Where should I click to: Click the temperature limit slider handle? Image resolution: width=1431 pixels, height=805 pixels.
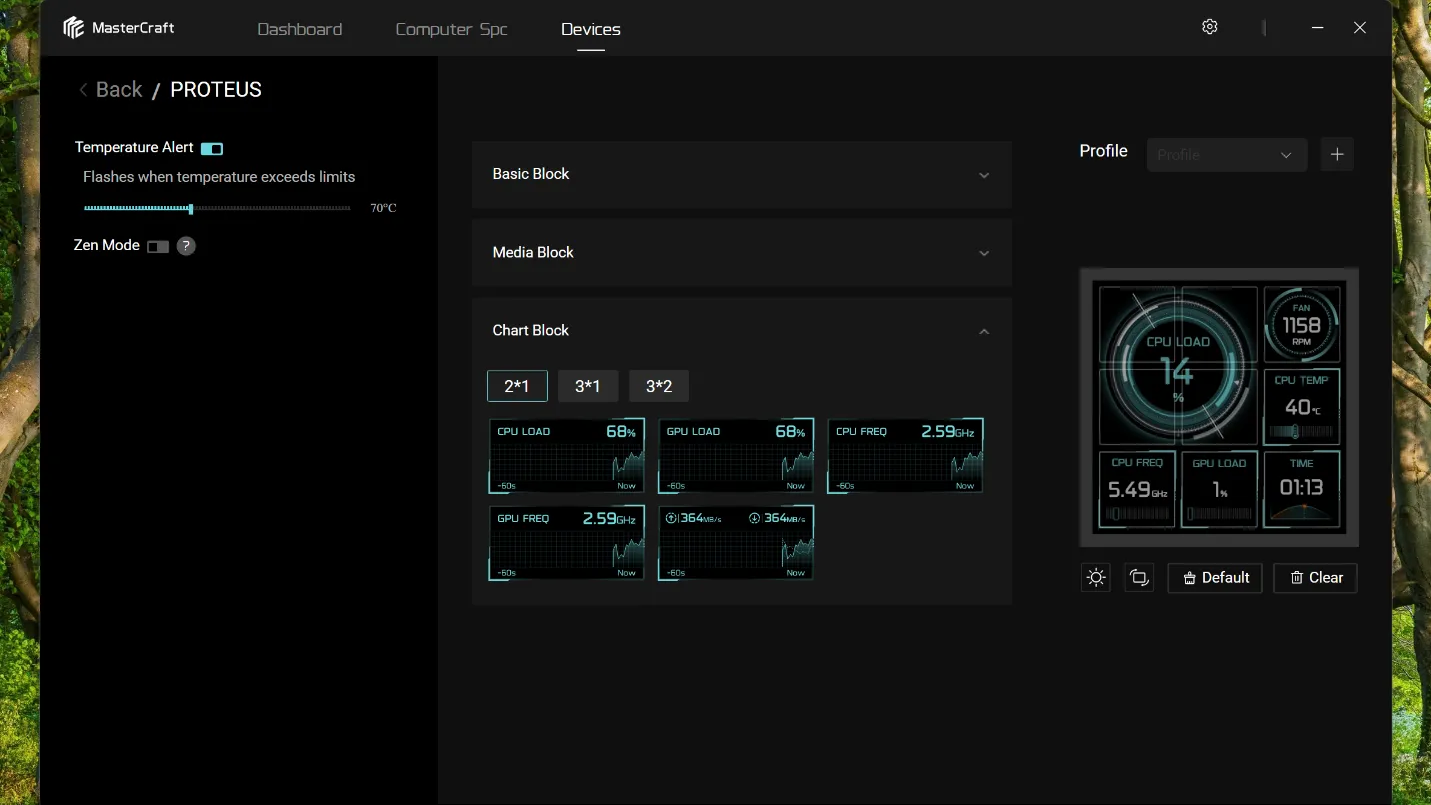191,208
